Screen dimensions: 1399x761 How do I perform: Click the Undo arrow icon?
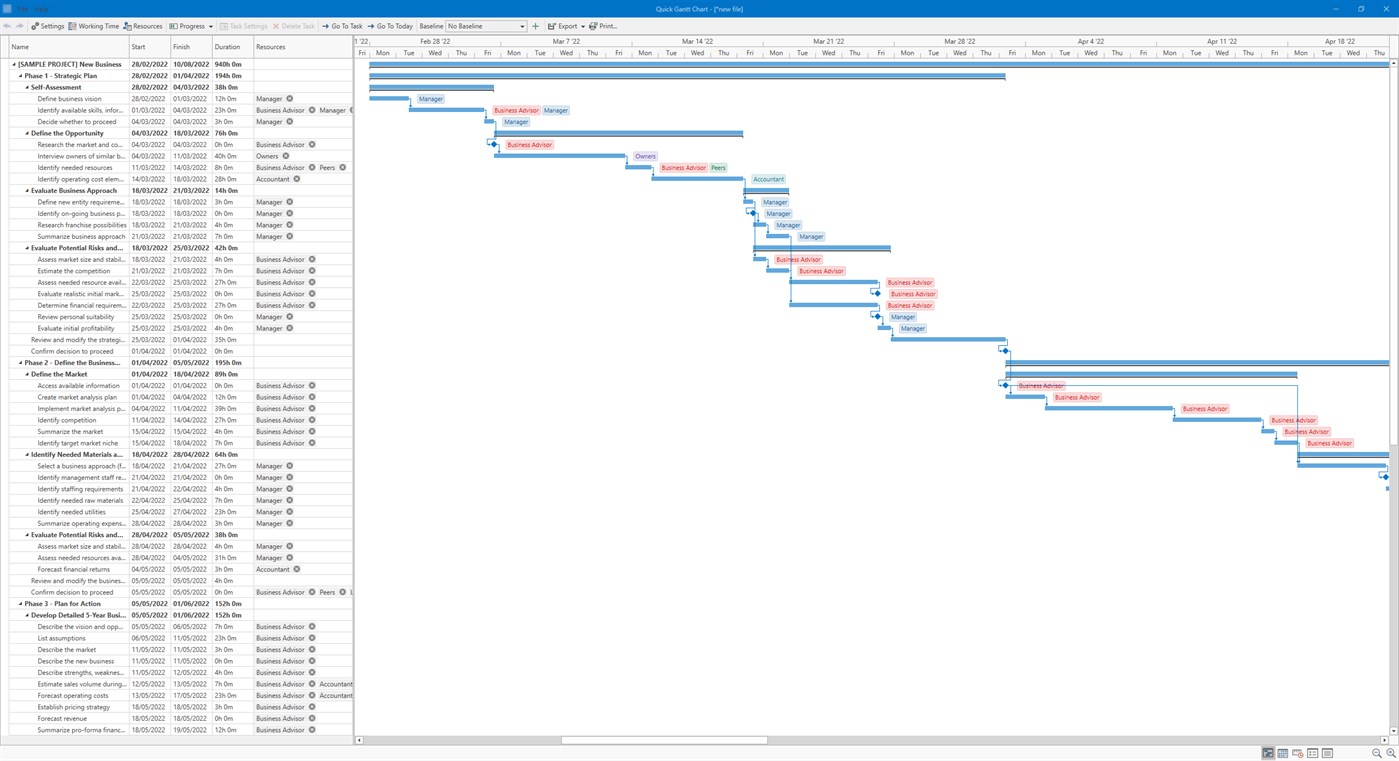click(8, 26)
